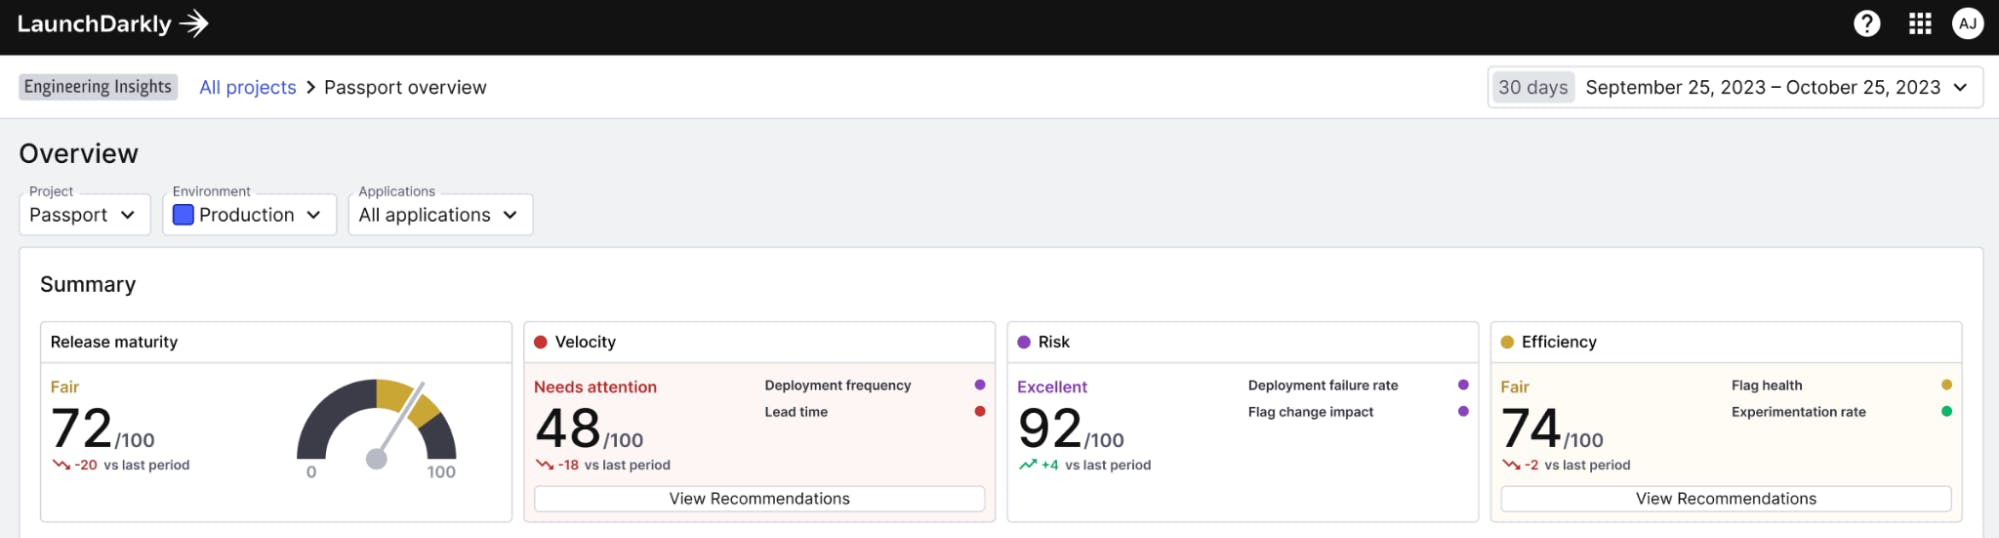Click the blue Production color swatch
Screen dimensions: 1999x538
[x=183, y=215]
